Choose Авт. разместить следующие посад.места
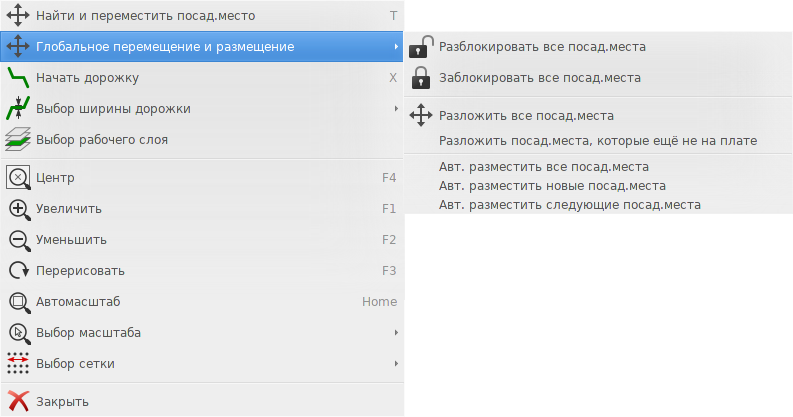This screenshot has width=793, height=417. click(598, 205)
